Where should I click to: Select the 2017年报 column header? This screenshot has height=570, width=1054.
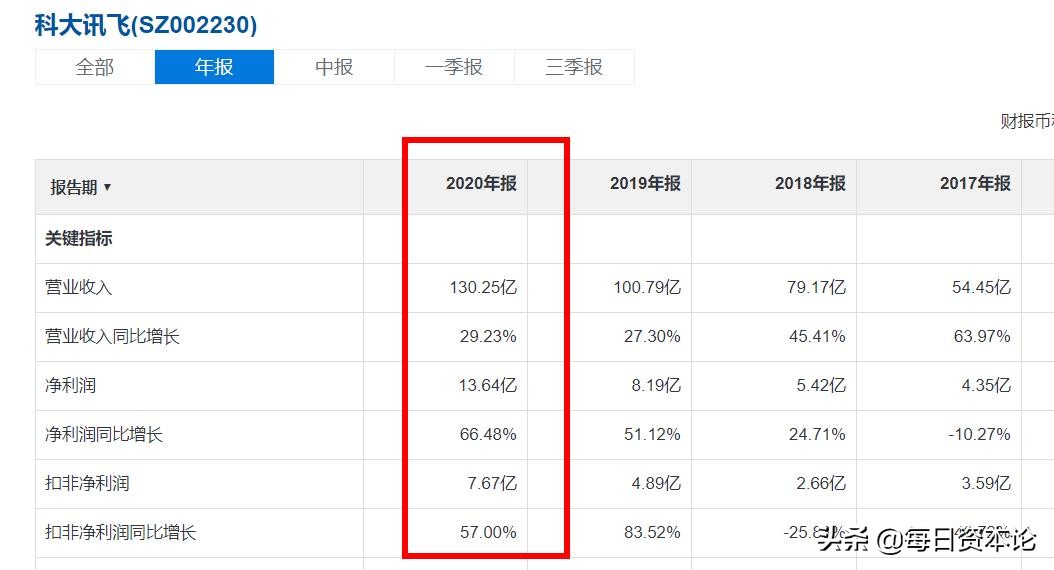(975, 184)
